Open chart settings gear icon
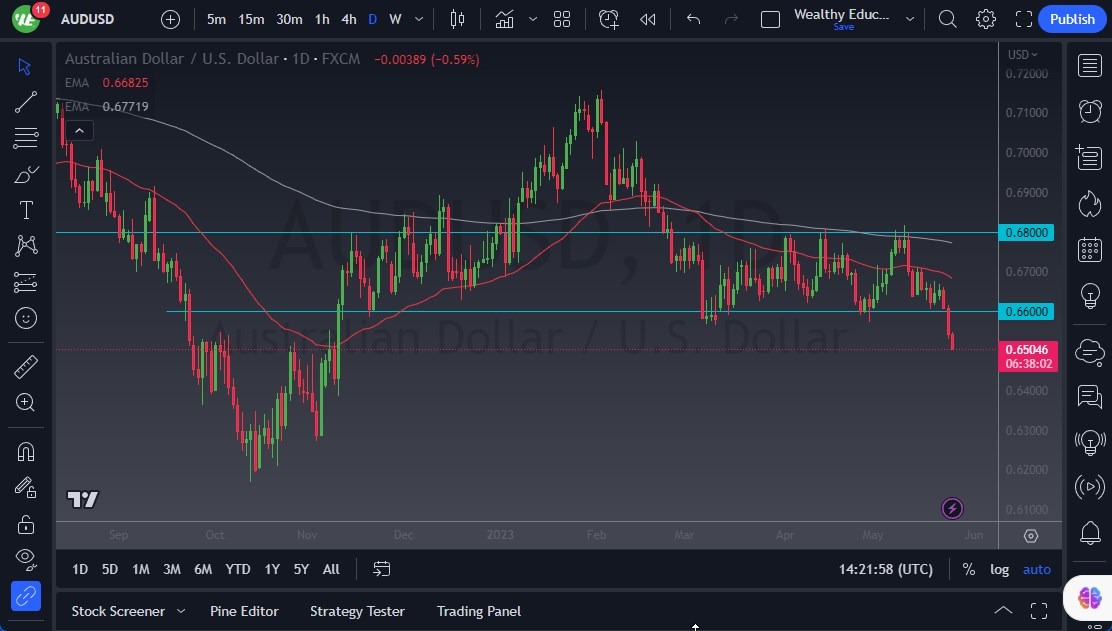This screenshot has height=631, width=1112. coord(986,19)
